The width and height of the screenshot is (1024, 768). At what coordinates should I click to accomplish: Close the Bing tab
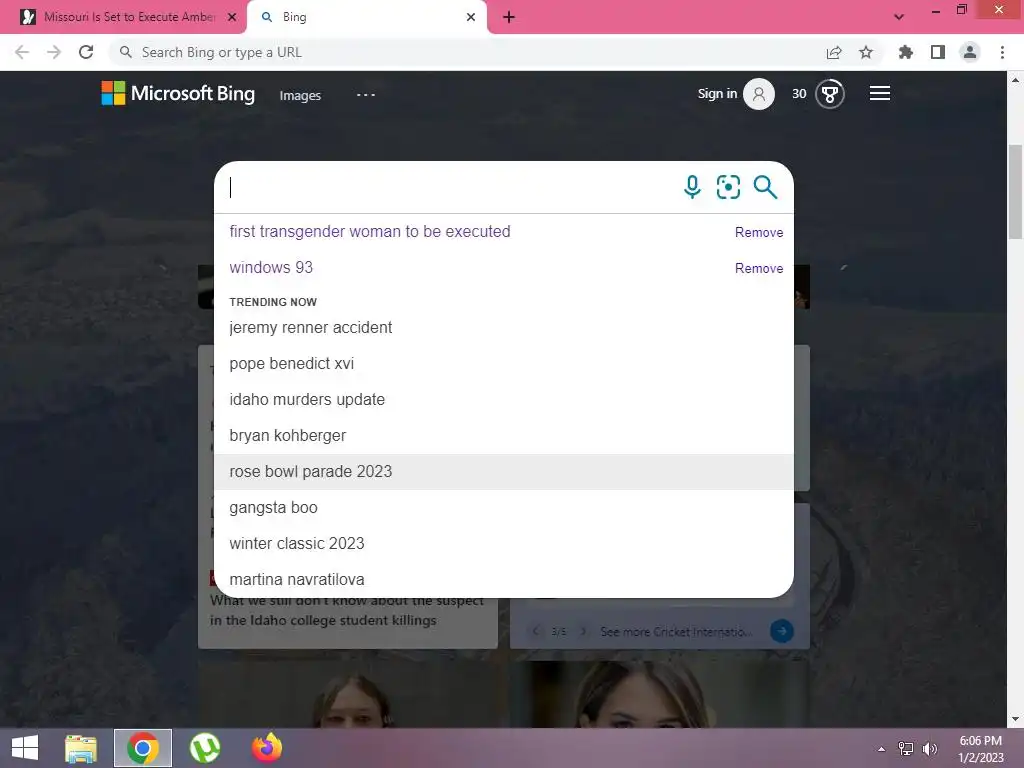tap(471, 17)
